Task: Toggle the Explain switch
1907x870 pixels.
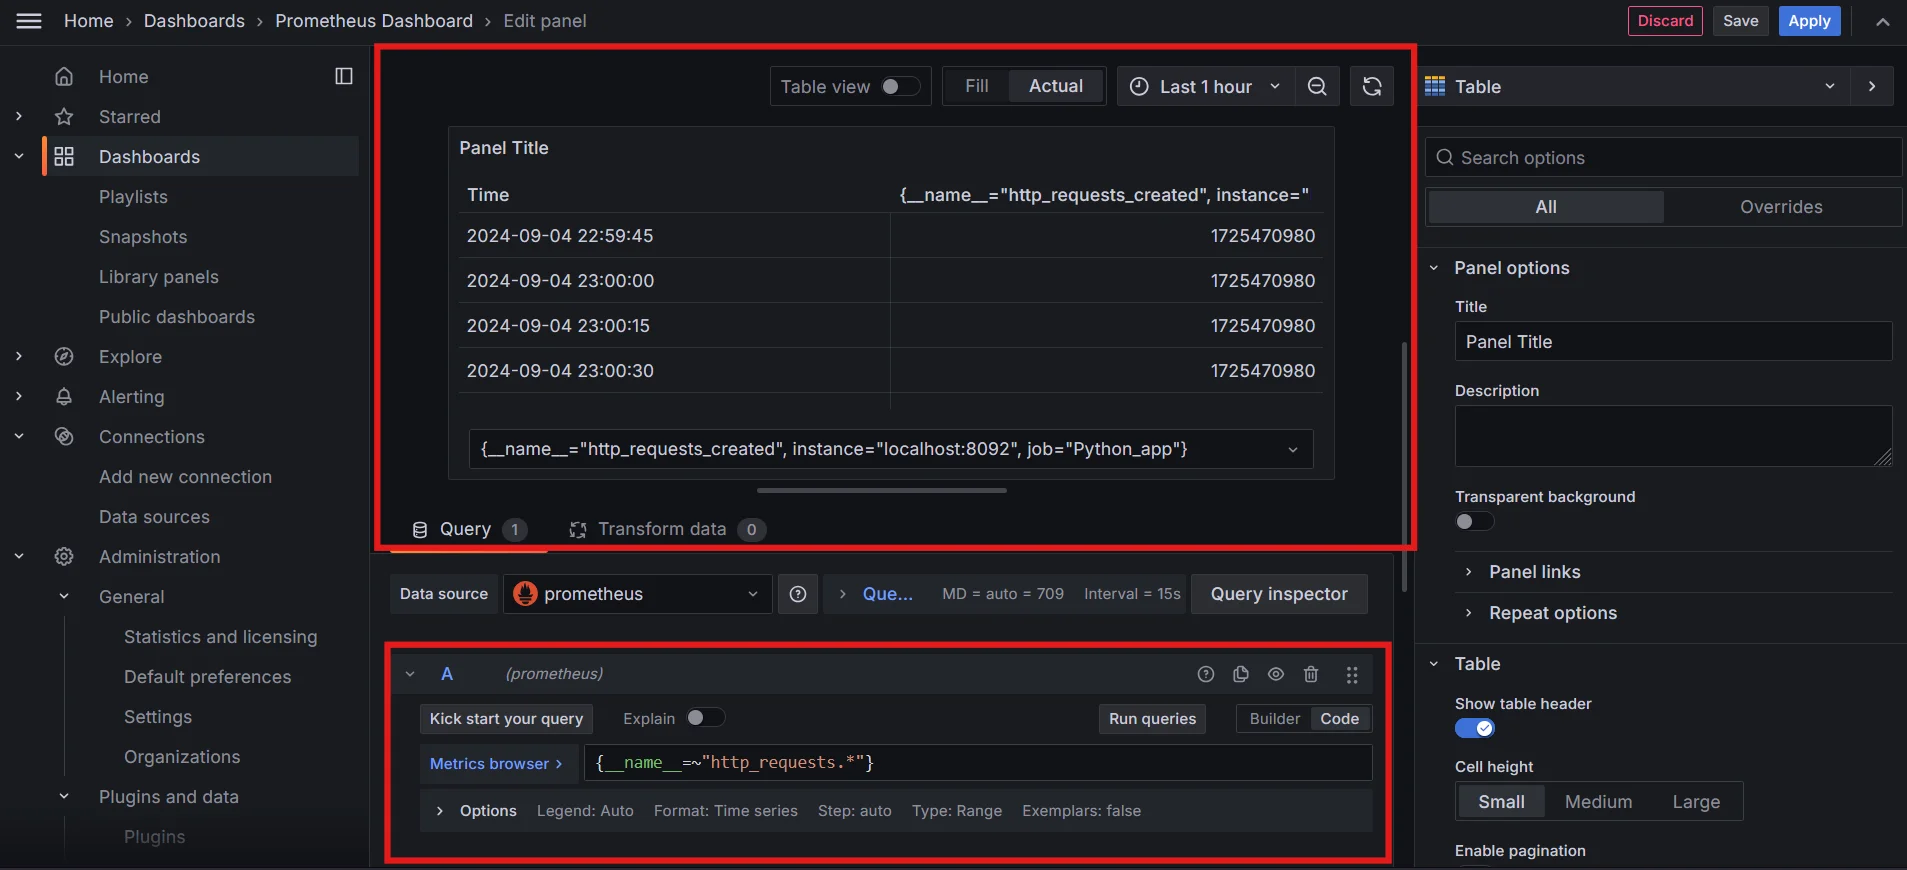Action: [705, 718]
